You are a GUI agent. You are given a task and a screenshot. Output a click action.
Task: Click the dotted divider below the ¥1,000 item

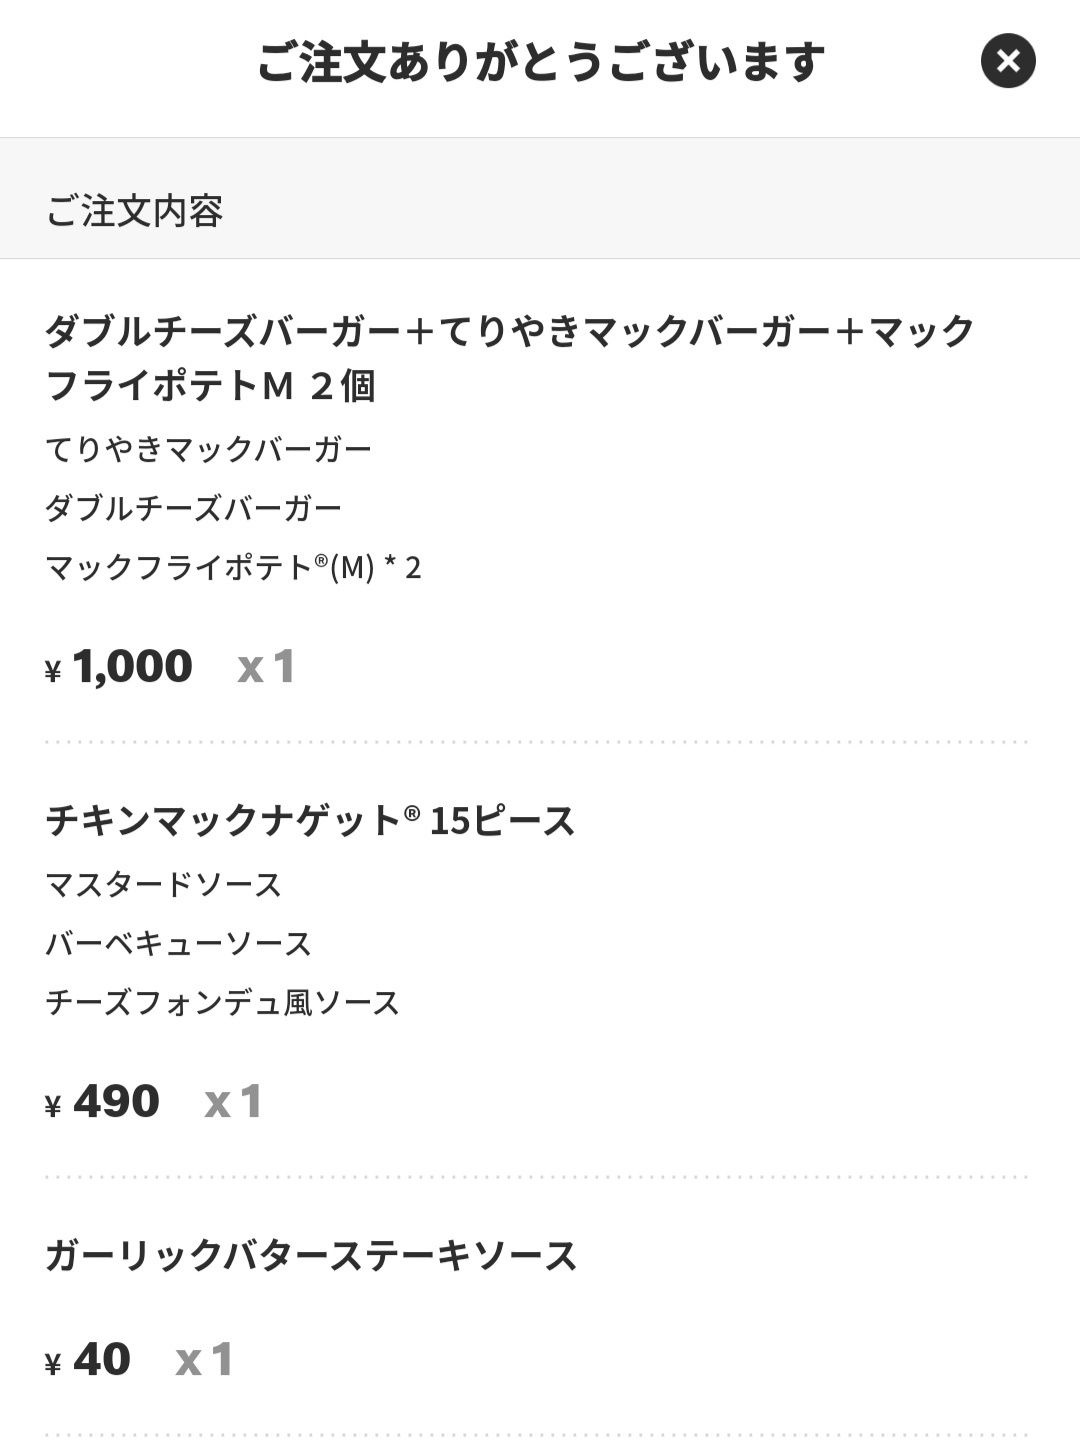point(536,742)
